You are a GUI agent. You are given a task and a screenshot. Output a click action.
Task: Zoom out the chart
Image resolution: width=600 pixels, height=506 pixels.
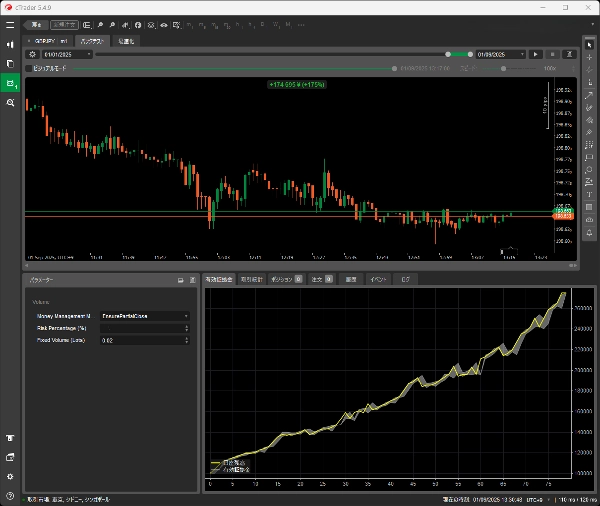112,25
